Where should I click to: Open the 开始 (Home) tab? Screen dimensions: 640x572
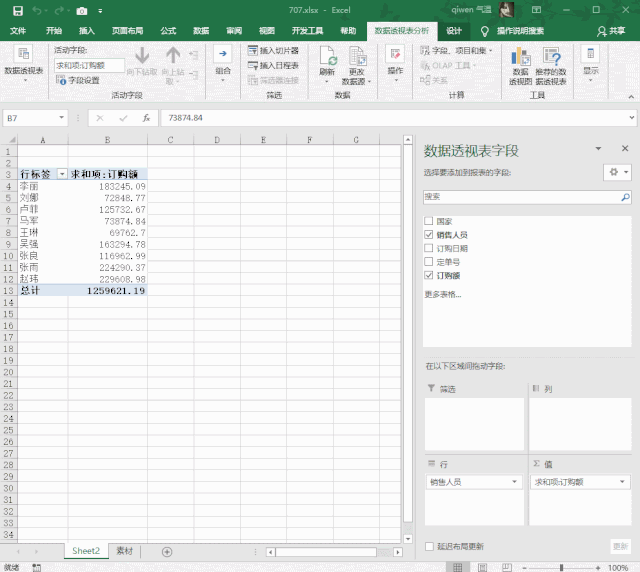click(x=53, y=31)
